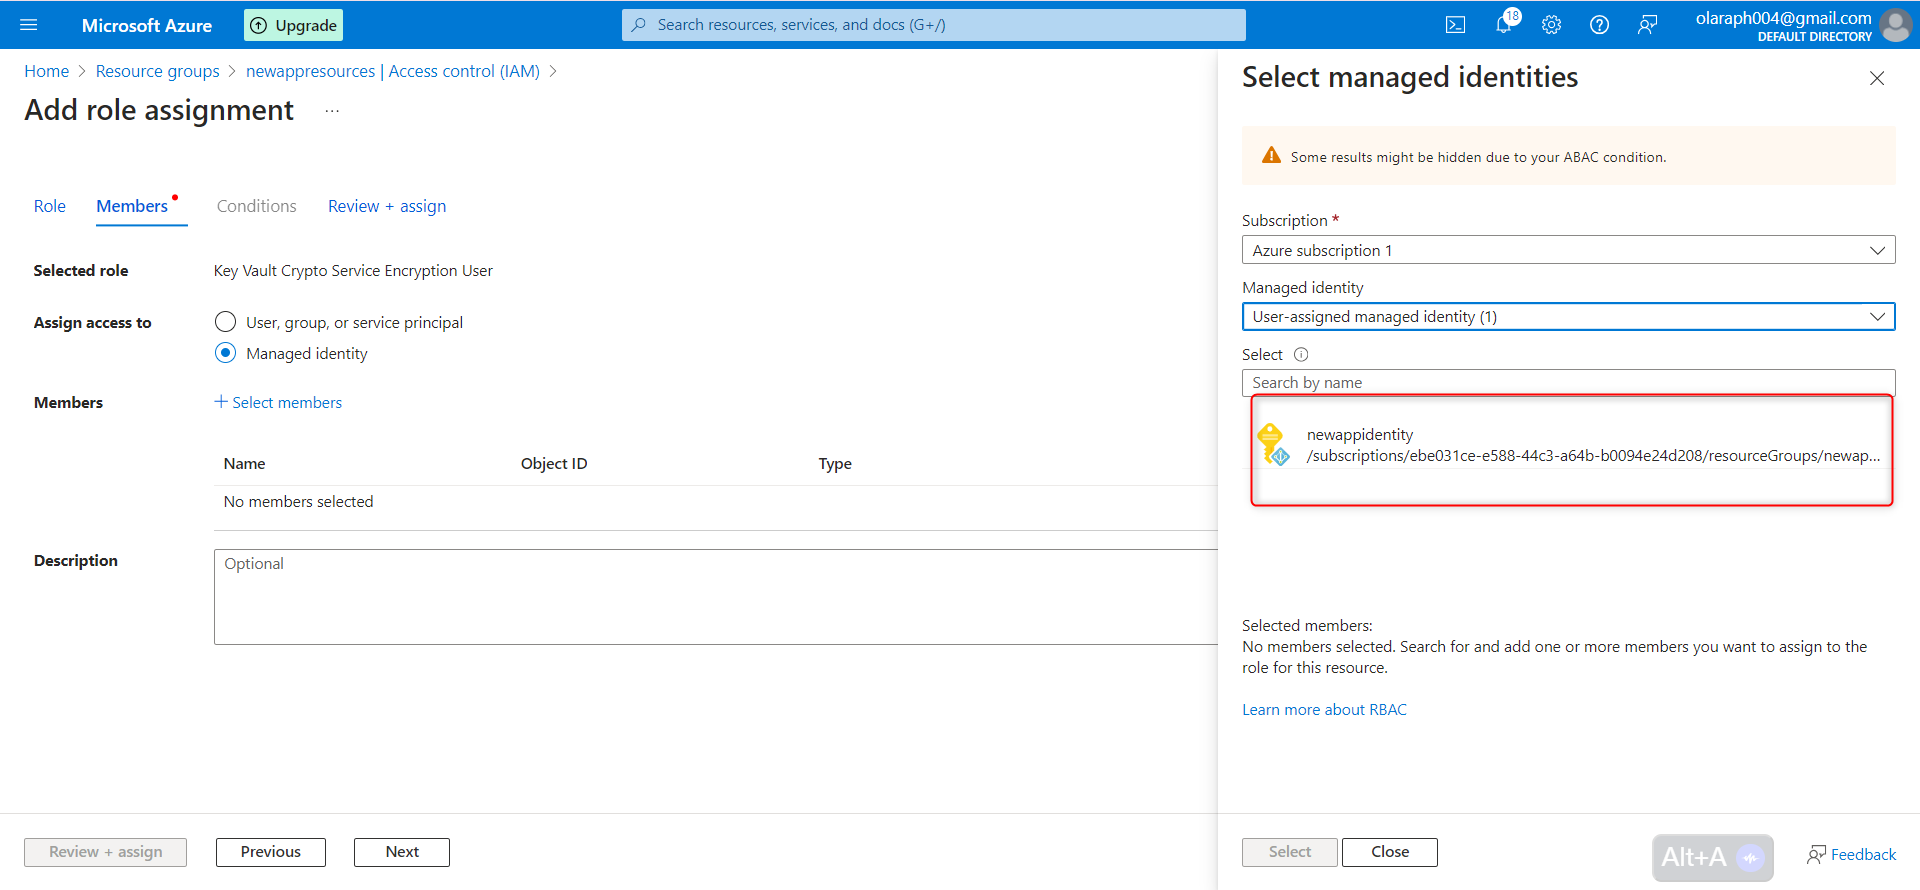1920x890 pixels.
Task: Click the Alt+A assistant button
Action: pos(1713,857)
